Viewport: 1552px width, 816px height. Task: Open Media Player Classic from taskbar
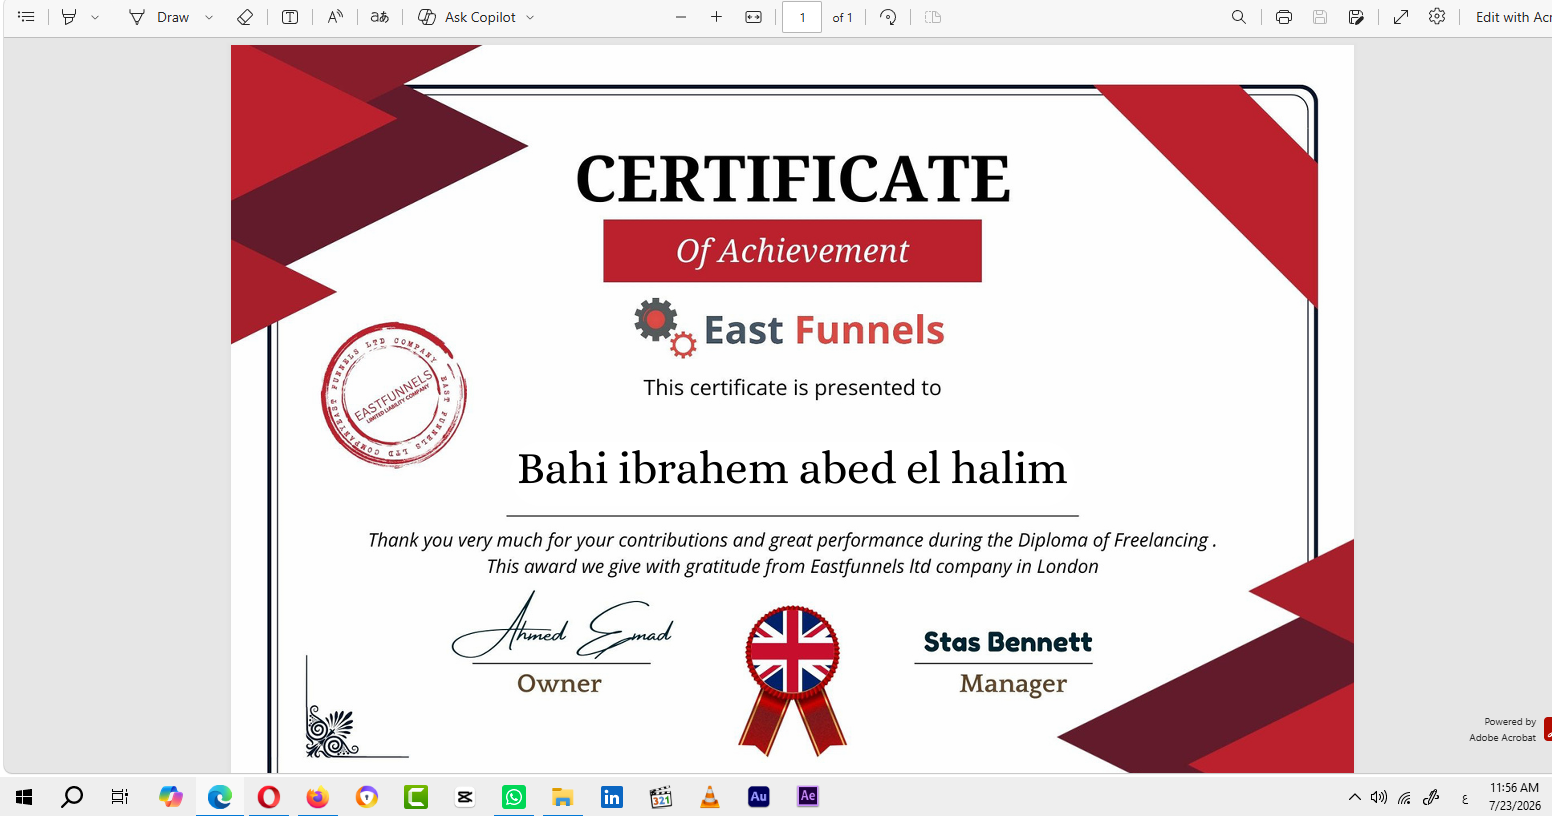661,797
